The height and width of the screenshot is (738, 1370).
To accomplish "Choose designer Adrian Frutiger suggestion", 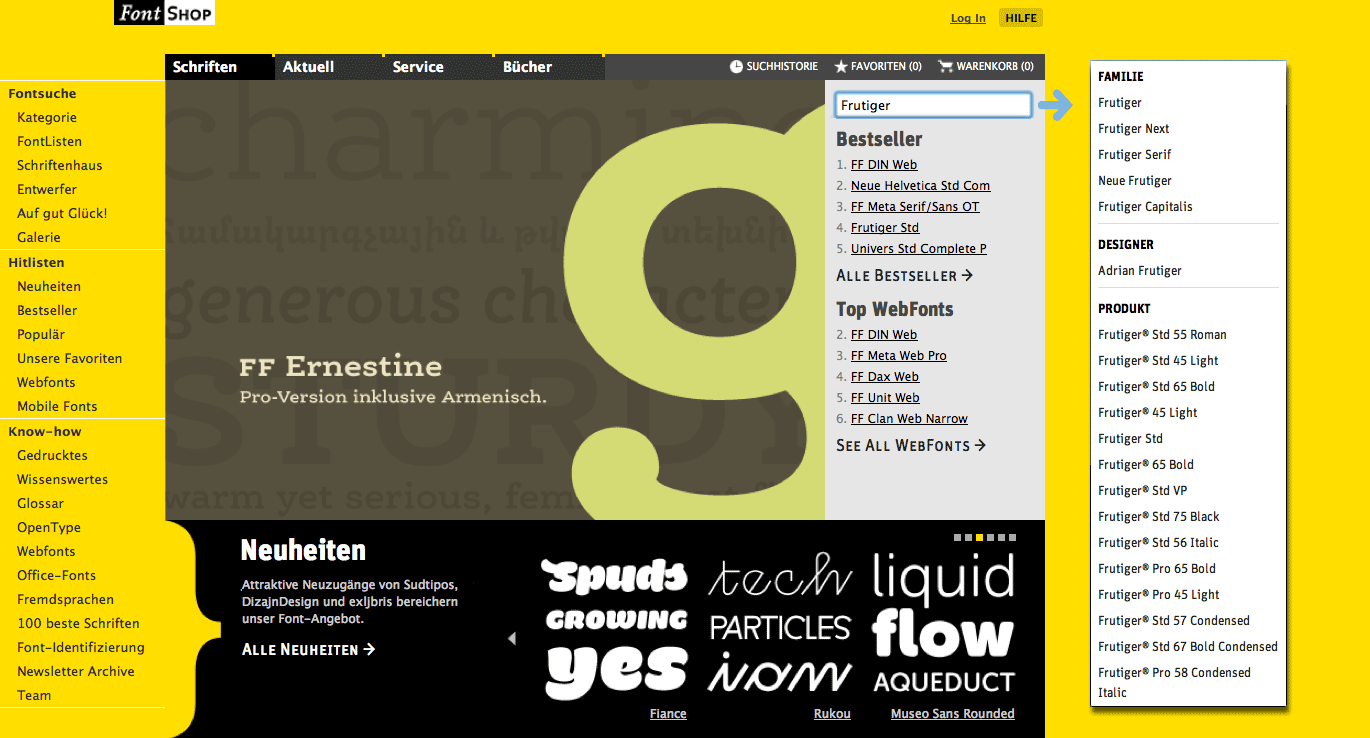I will click(1140, 271).
